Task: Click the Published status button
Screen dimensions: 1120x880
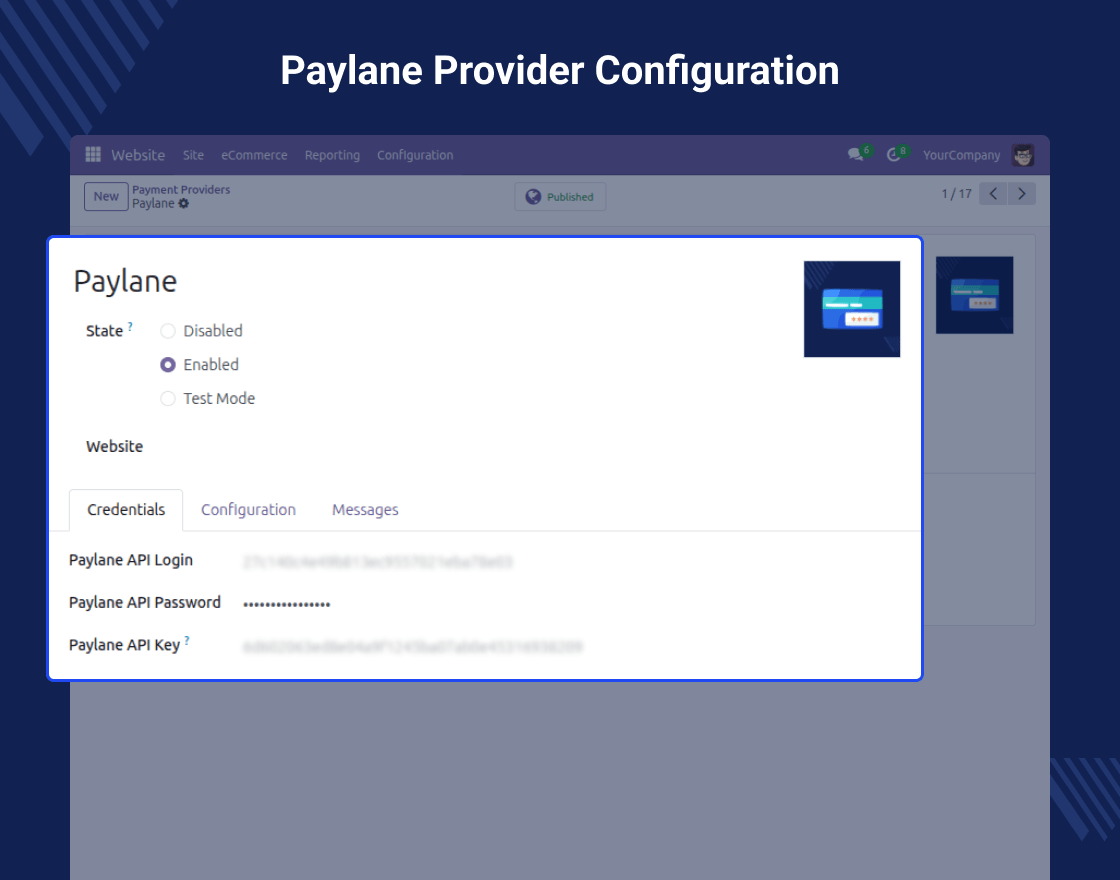Action: pos(560,196)
